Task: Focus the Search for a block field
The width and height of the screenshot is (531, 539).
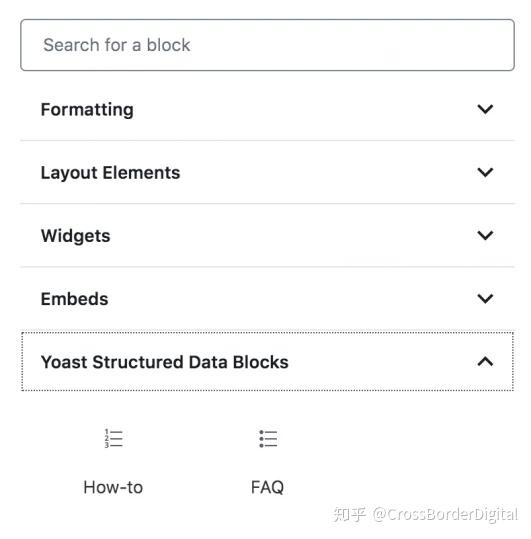Action: (267, 45)
